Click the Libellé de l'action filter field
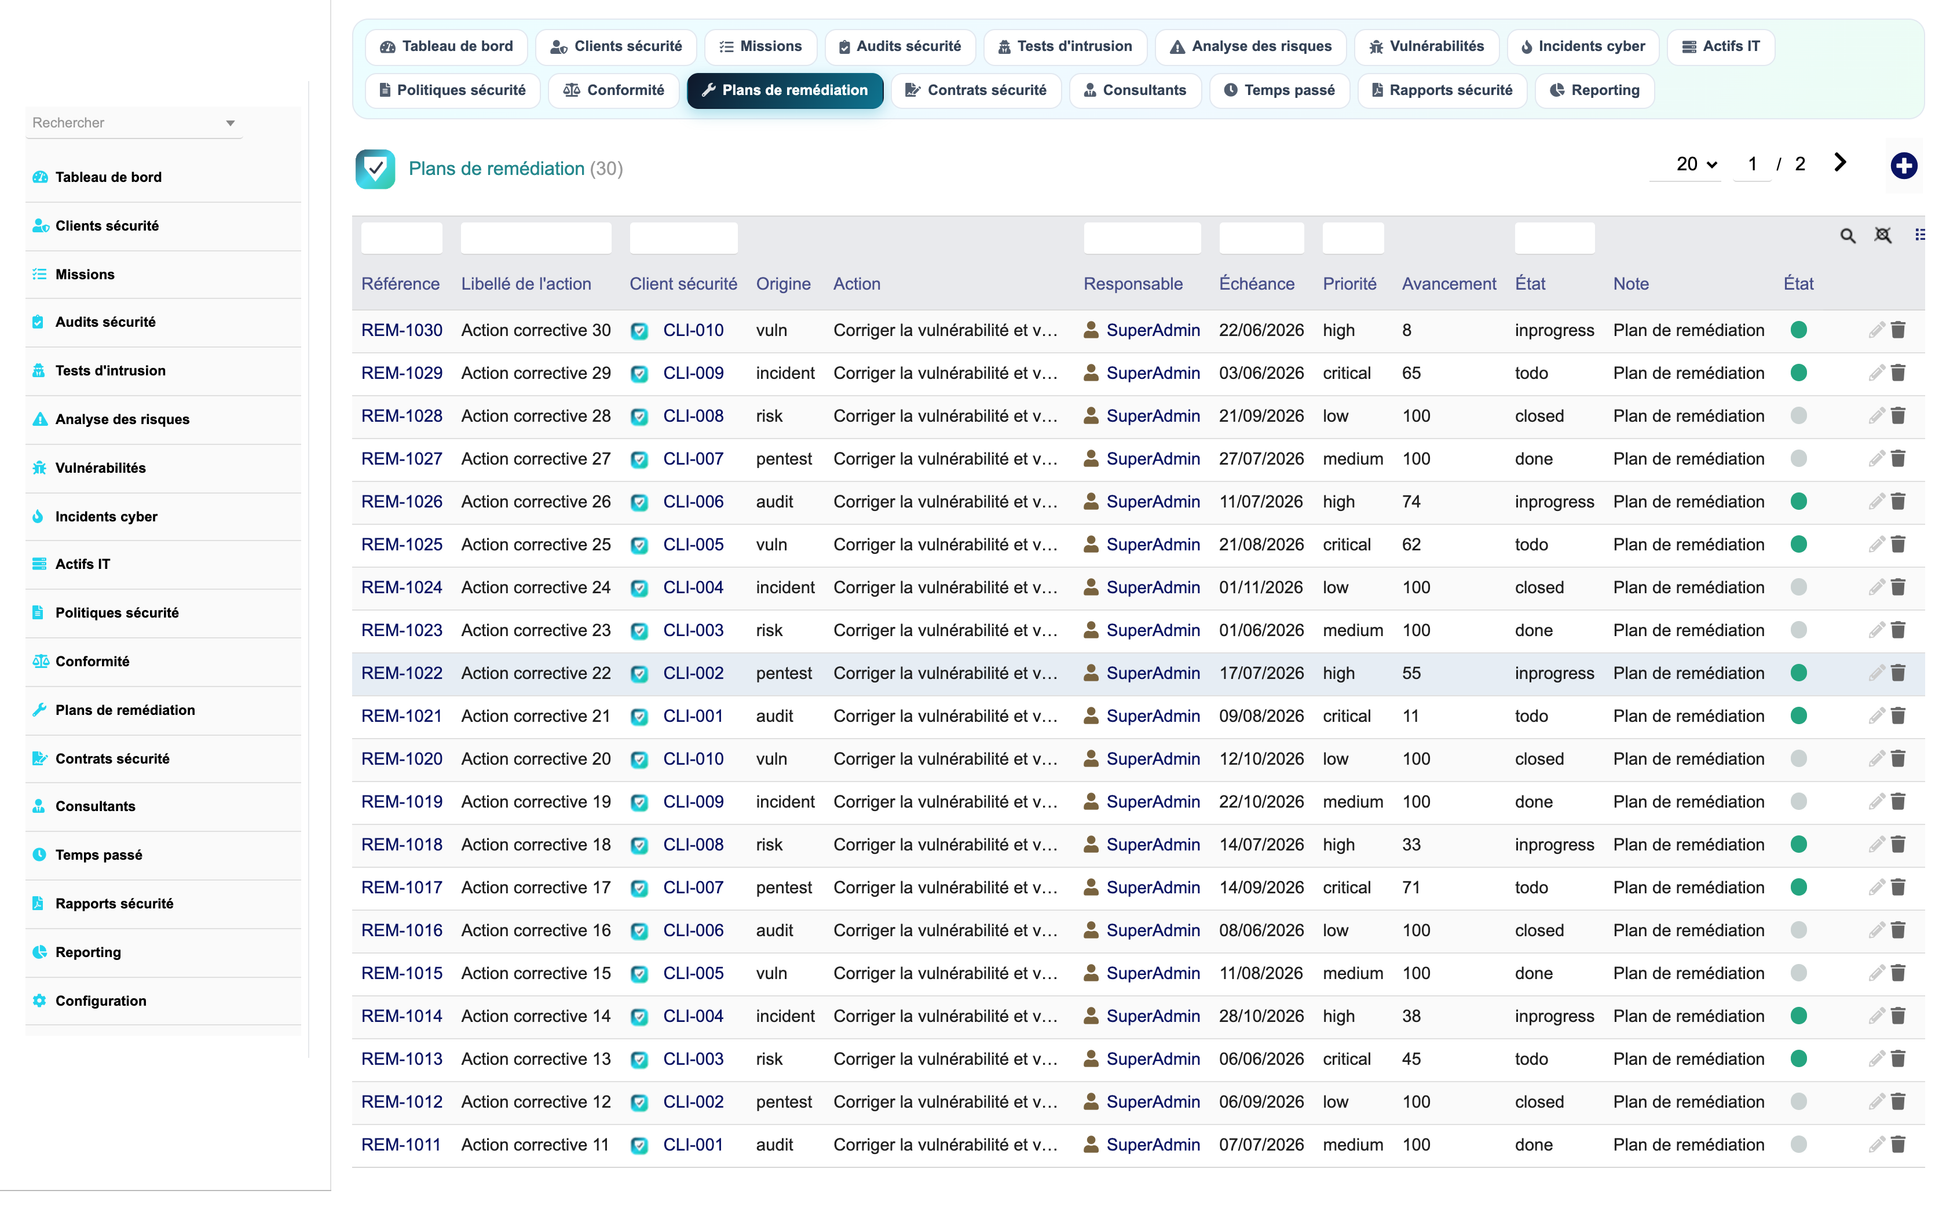The height and width of the screenshot is (1205, 1946). point(536,238)
